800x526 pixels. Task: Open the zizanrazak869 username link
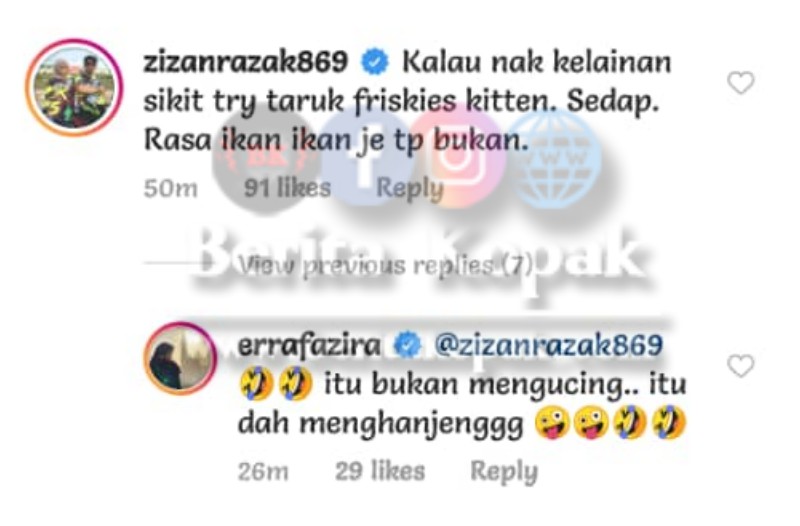pyautogui.click(x=246, y=62)
